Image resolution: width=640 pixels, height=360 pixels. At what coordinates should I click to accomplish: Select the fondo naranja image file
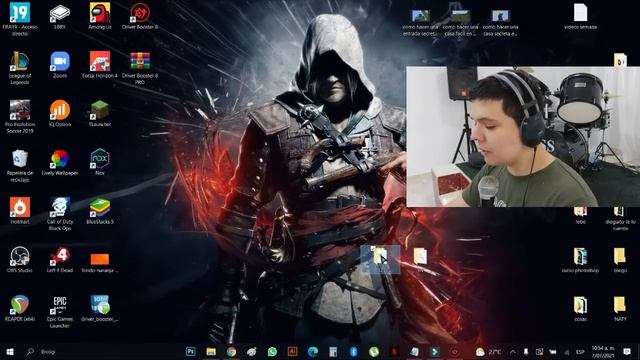[100, 262]
